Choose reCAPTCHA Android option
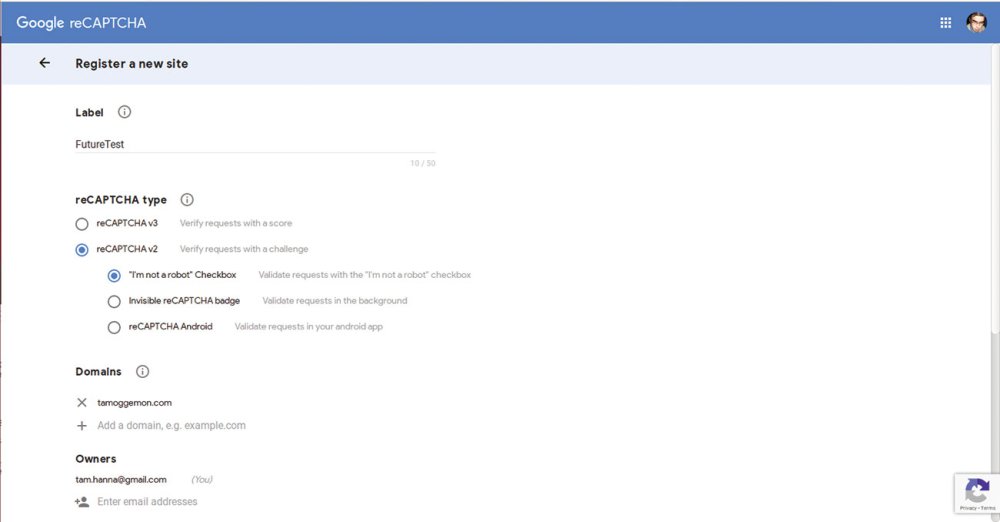This screenshot has height=522, width=1000. pyautogui.click(x=114, y=327)
